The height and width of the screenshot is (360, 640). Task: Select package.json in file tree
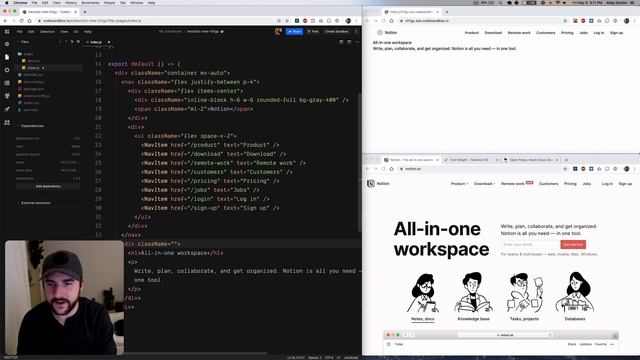33,89
